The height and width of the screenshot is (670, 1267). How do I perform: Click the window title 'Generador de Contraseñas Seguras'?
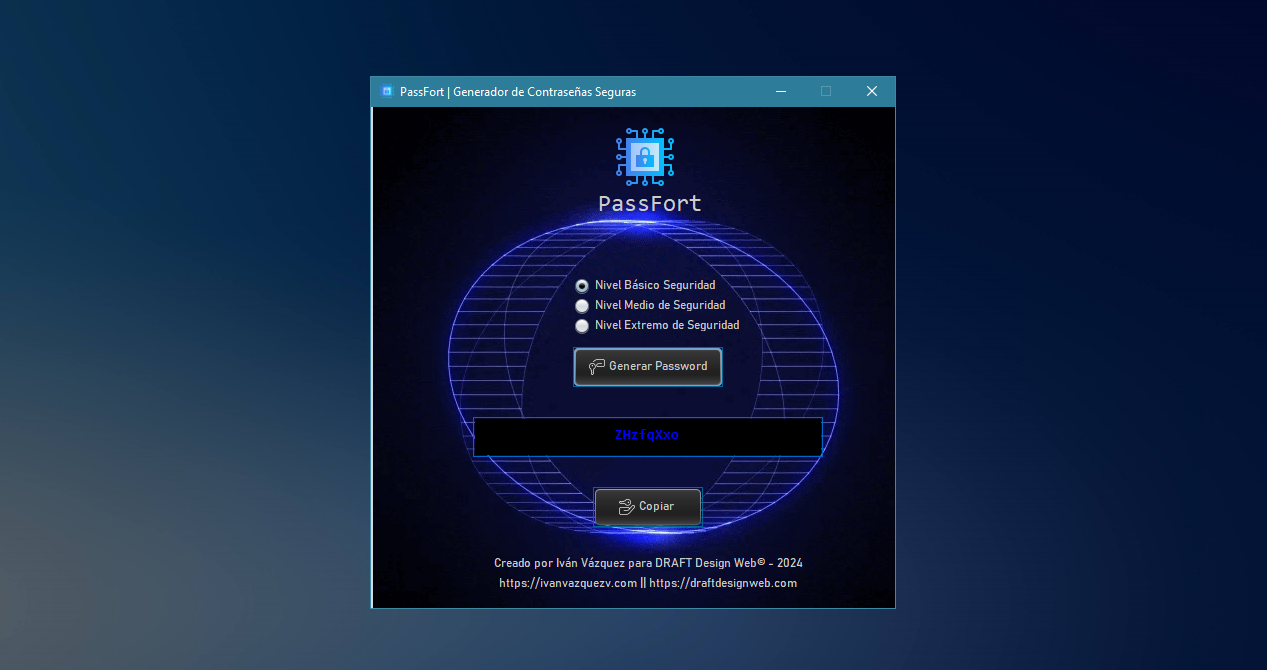point(545,92)
